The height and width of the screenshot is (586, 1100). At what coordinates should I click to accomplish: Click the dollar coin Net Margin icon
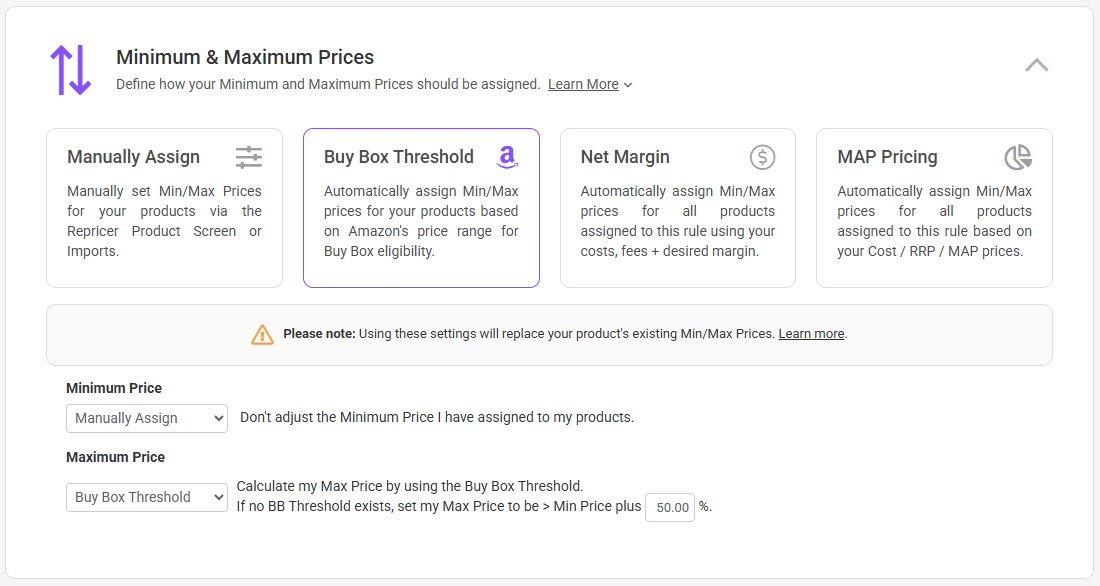[763, 157]
